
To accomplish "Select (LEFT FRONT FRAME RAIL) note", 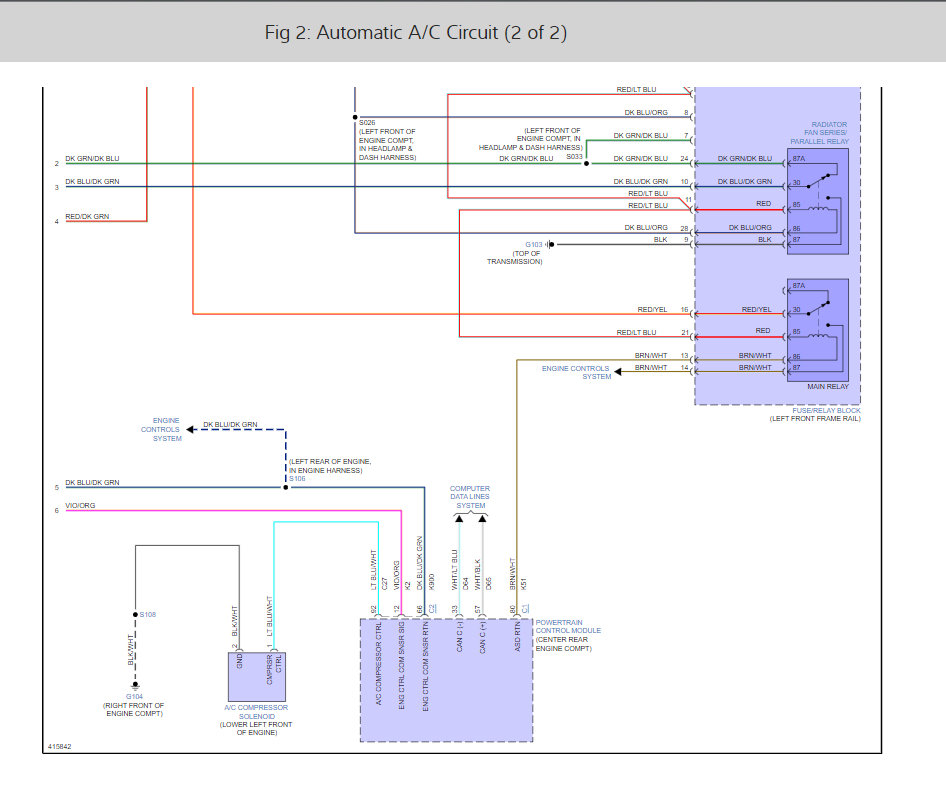I will click(815, 419).
